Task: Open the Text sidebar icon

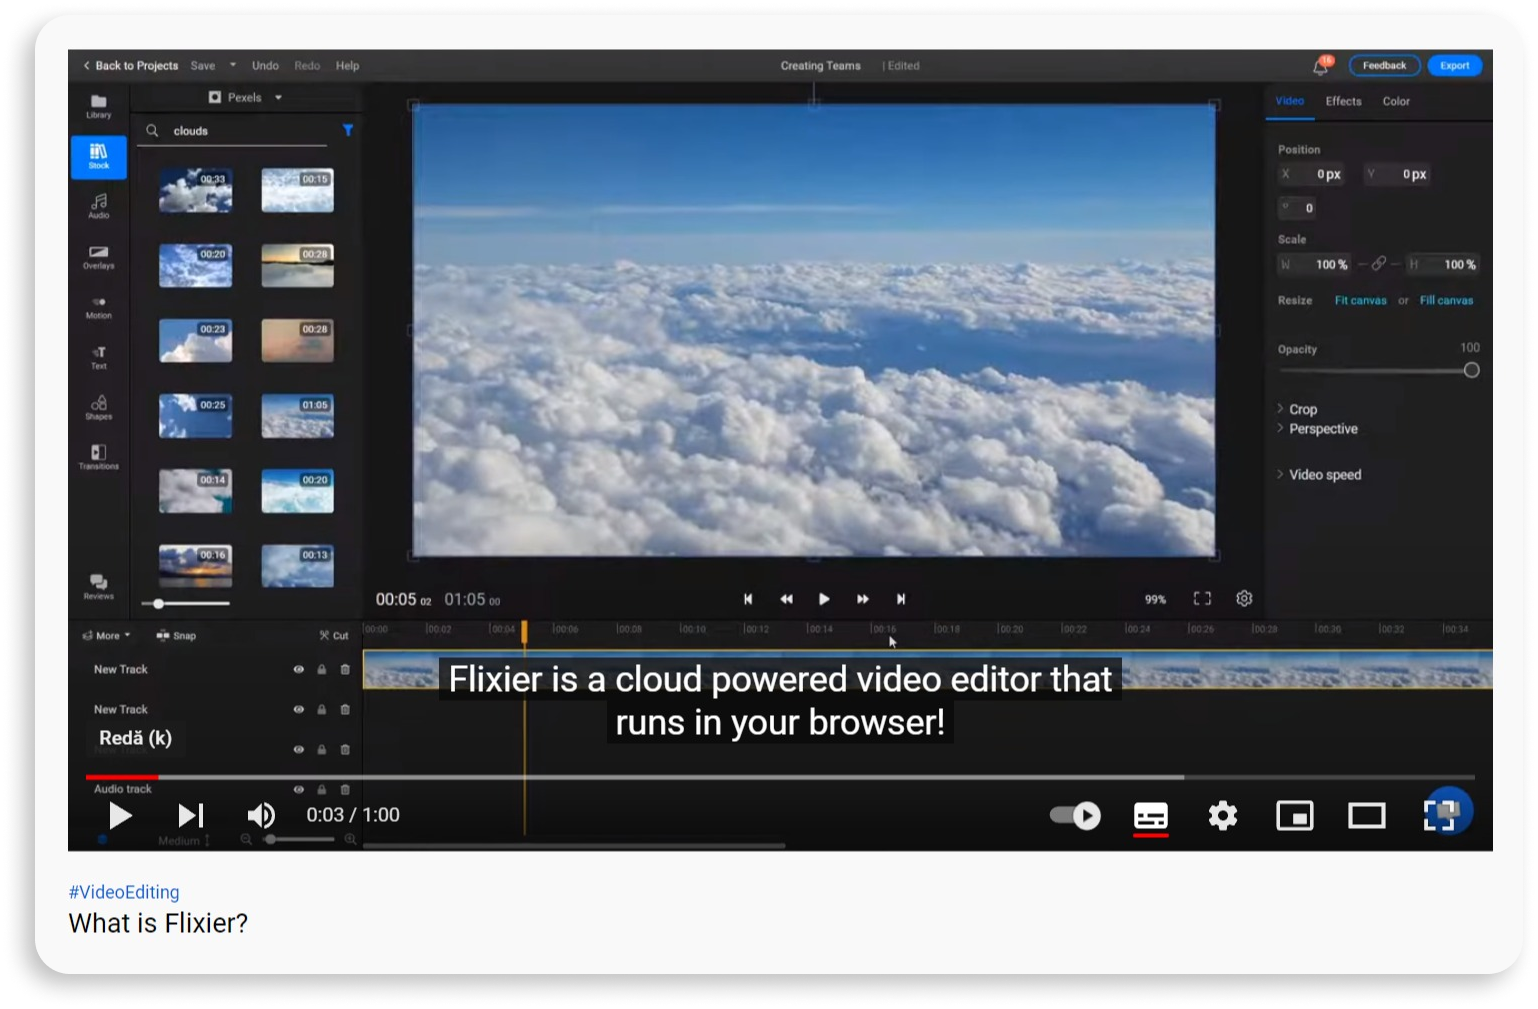Action: click(98, 357)
